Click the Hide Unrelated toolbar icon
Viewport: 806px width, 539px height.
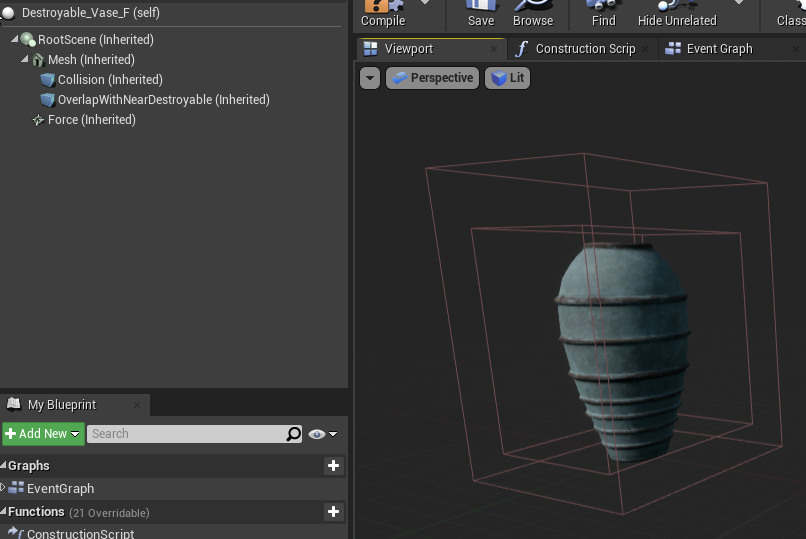677,13
